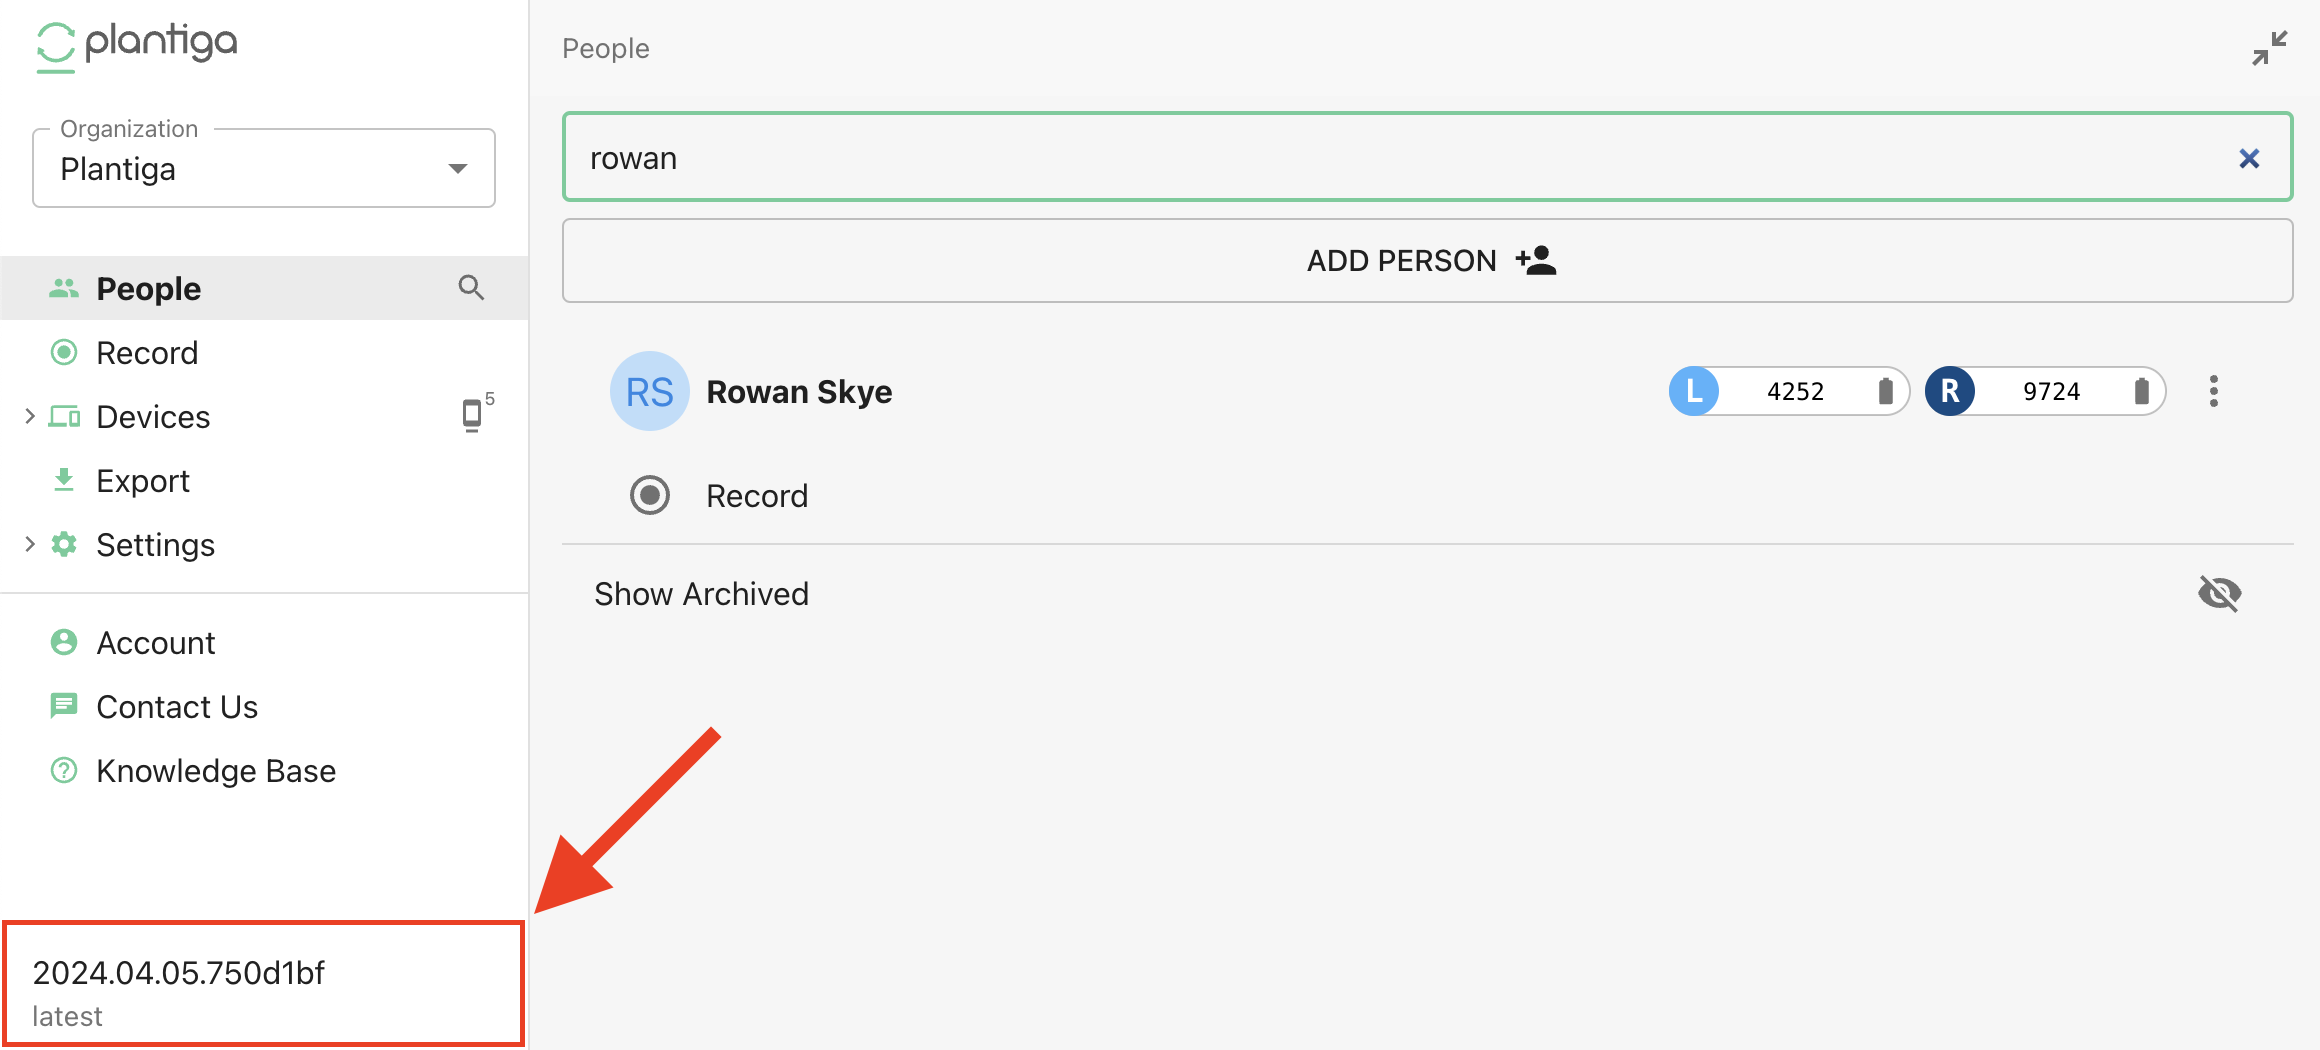Open the three-dot menu for Rowan Skye
The height and width of the screenshot is (1050, 2320).
[x=2214, y=391]
